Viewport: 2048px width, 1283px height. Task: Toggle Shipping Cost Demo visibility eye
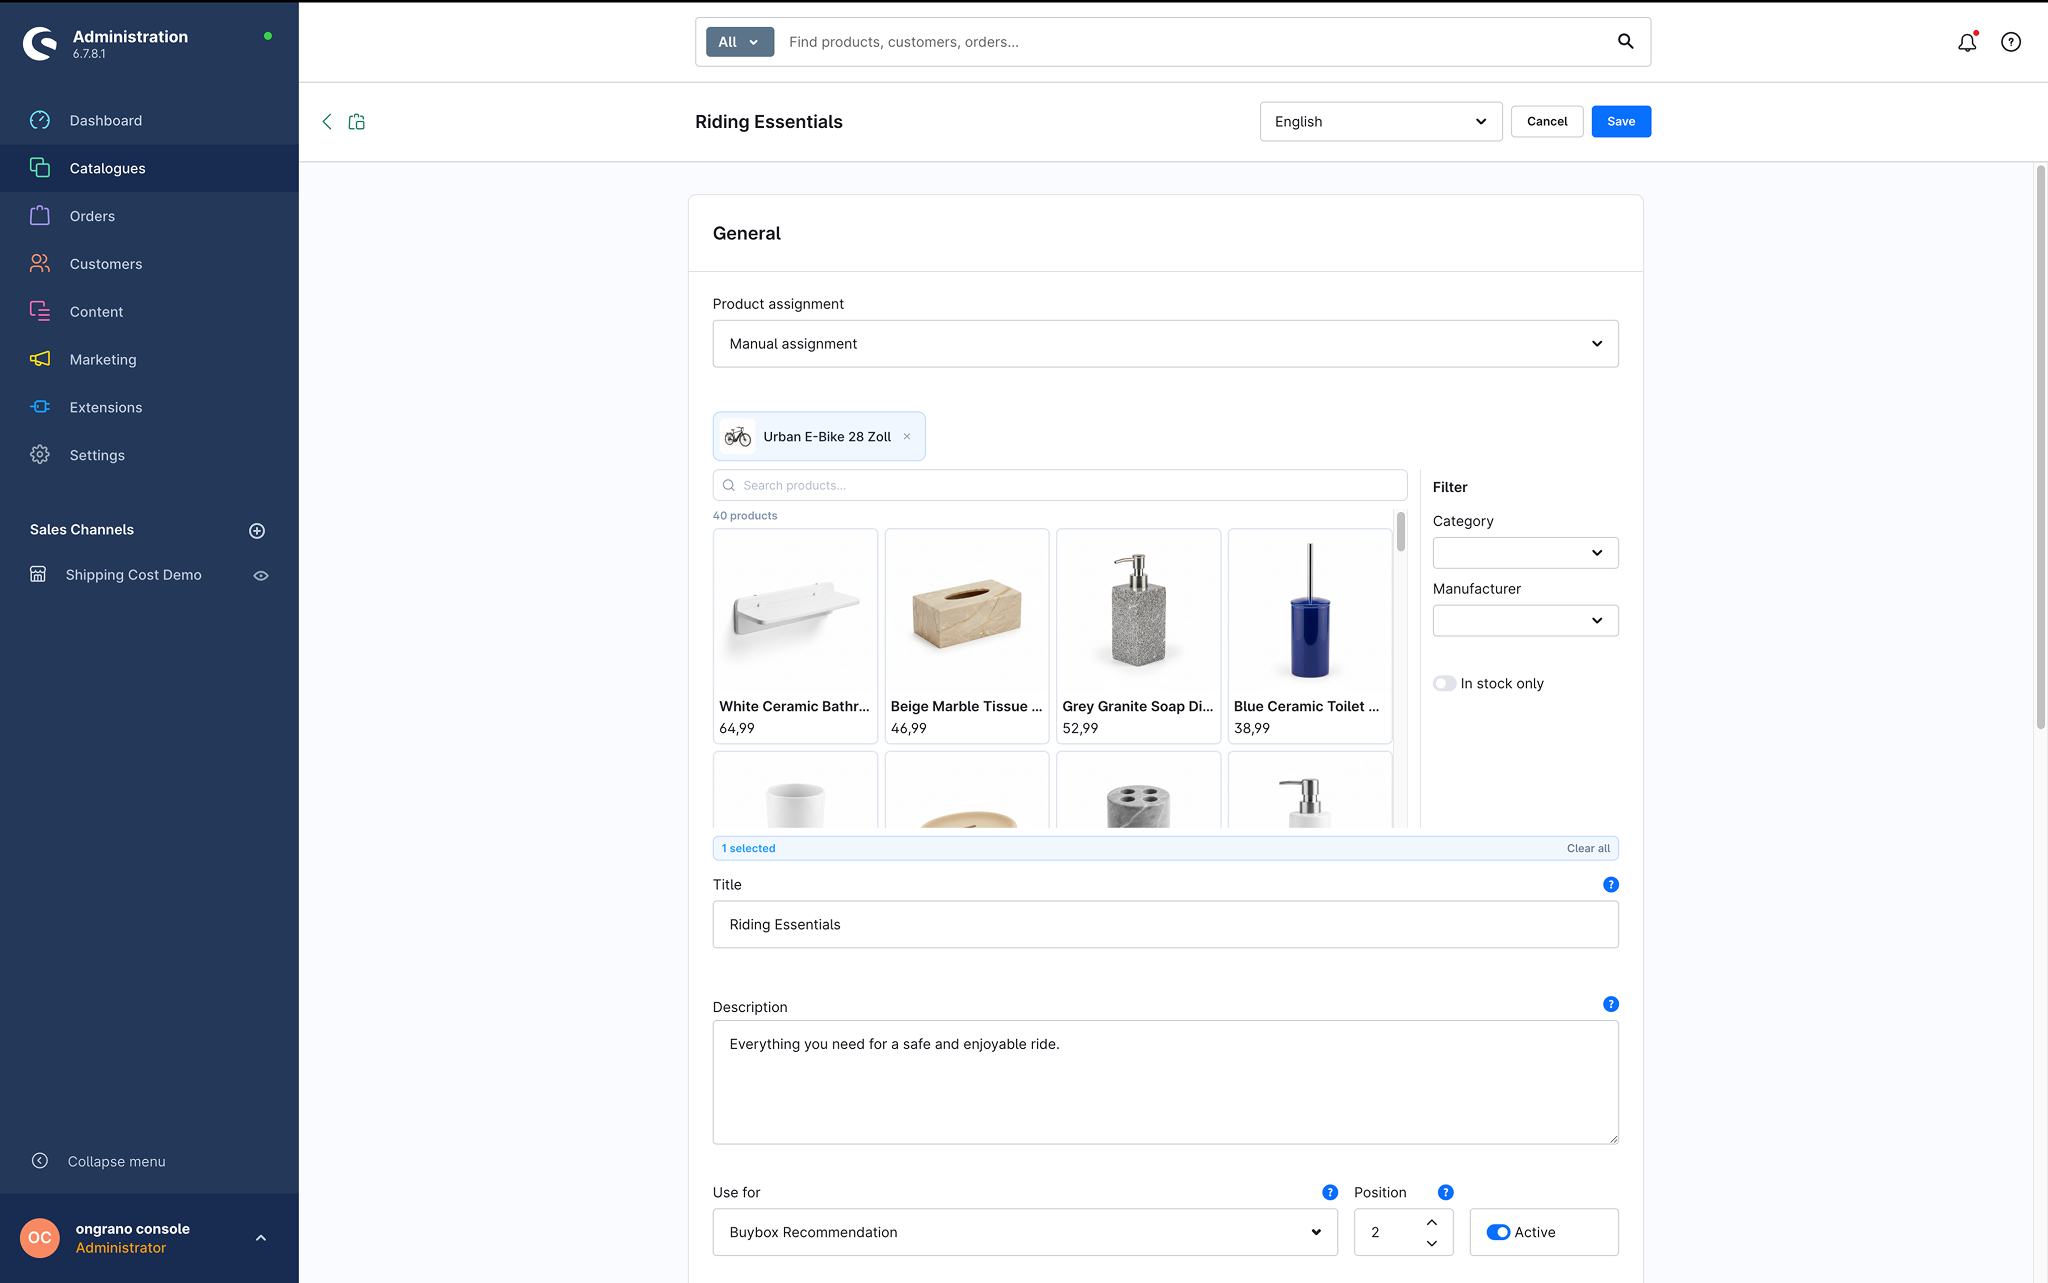[261, 576]
